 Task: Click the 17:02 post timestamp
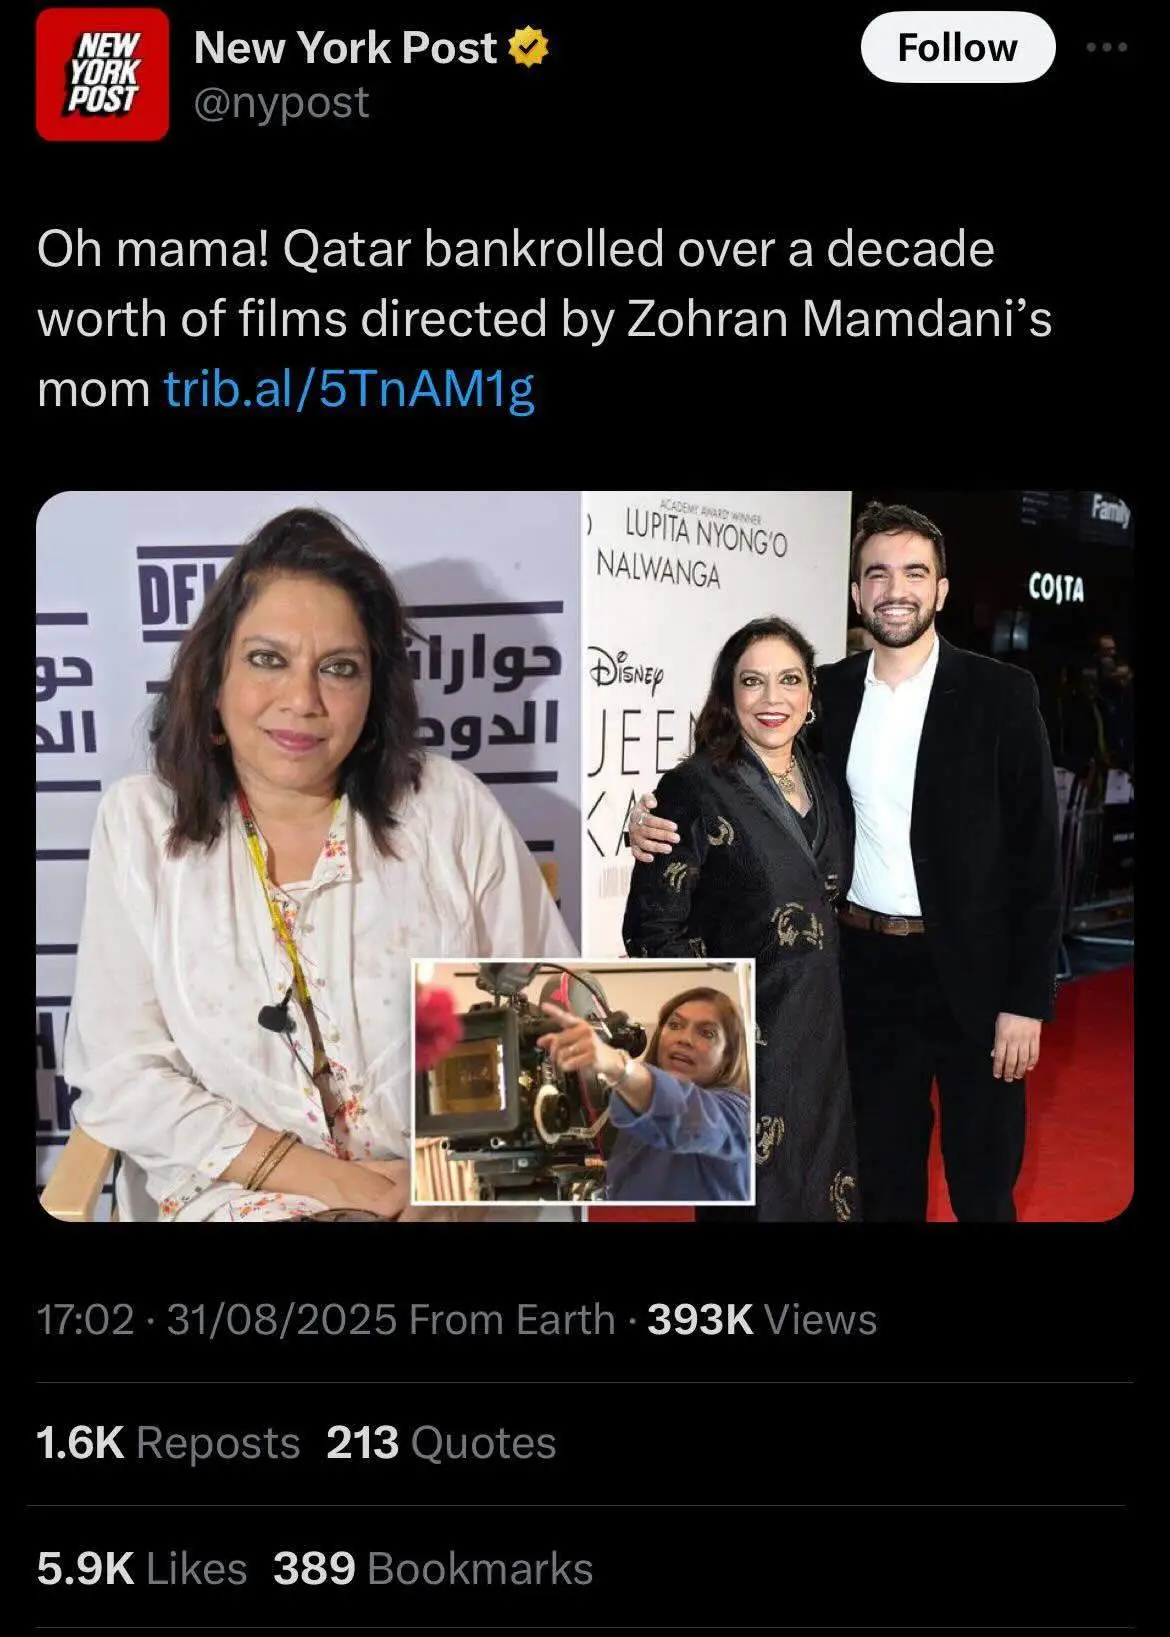(x=85, y=1319)
